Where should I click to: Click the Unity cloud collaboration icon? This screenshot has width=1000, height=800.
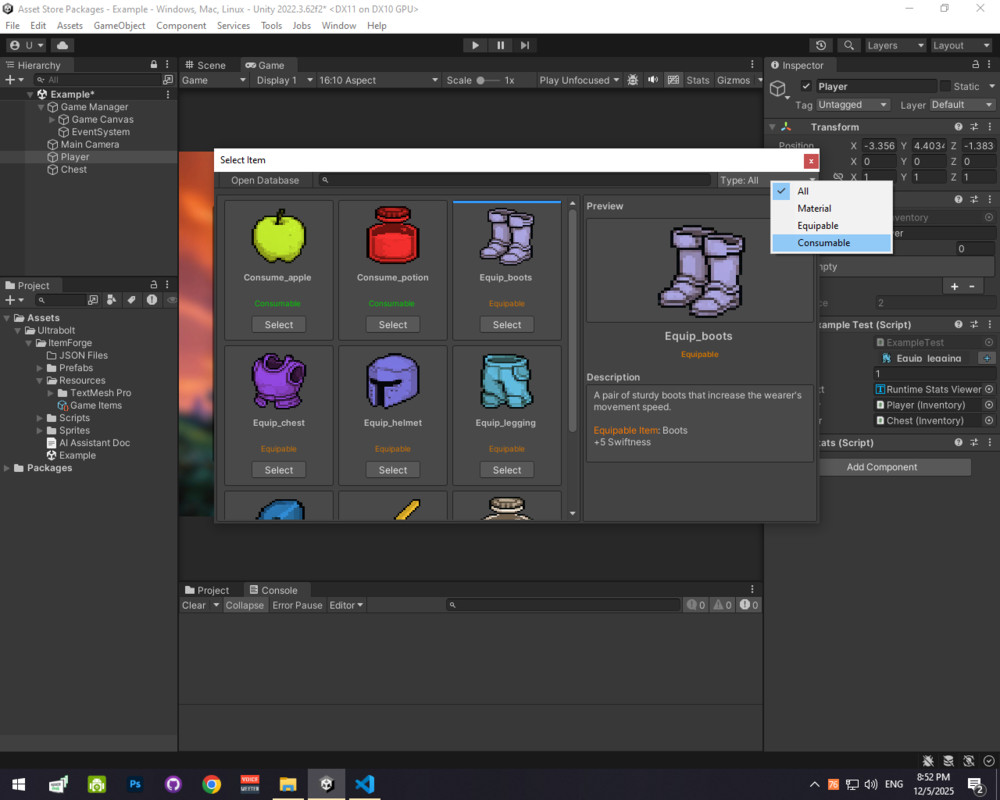point(62,44)
